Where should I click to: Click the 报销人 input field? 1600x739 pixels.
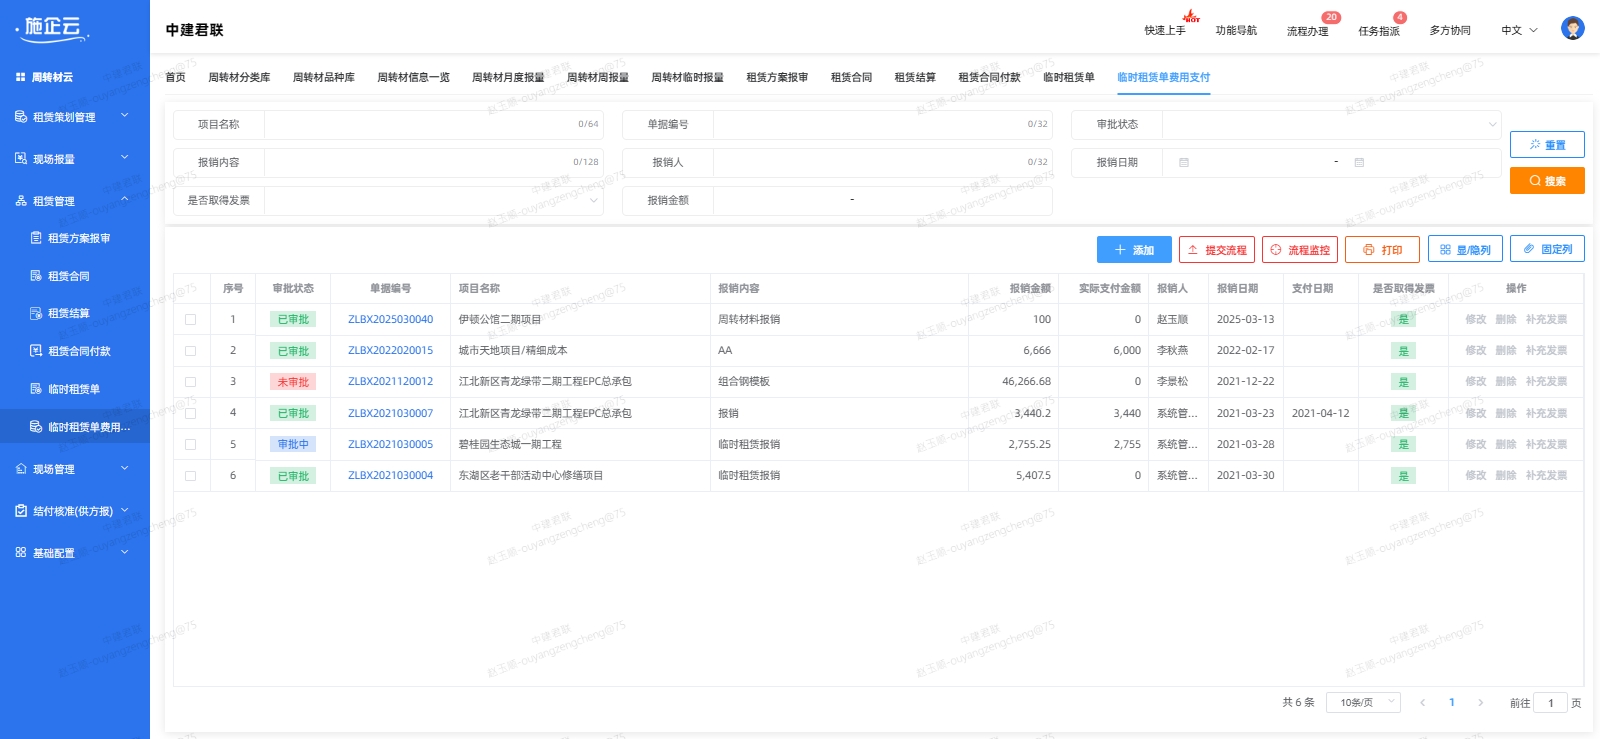coord(882,162)
